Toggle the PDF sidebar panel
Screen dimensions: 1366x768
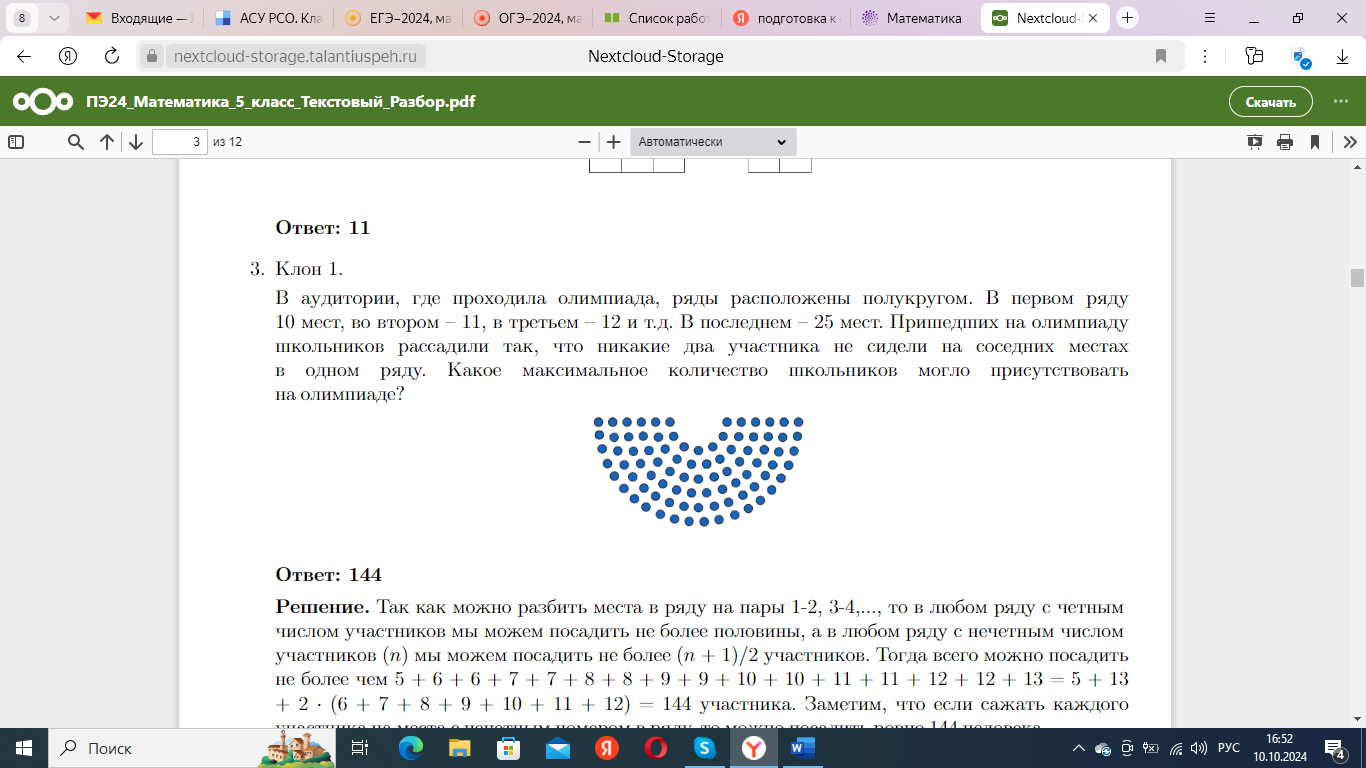(16, 142)
